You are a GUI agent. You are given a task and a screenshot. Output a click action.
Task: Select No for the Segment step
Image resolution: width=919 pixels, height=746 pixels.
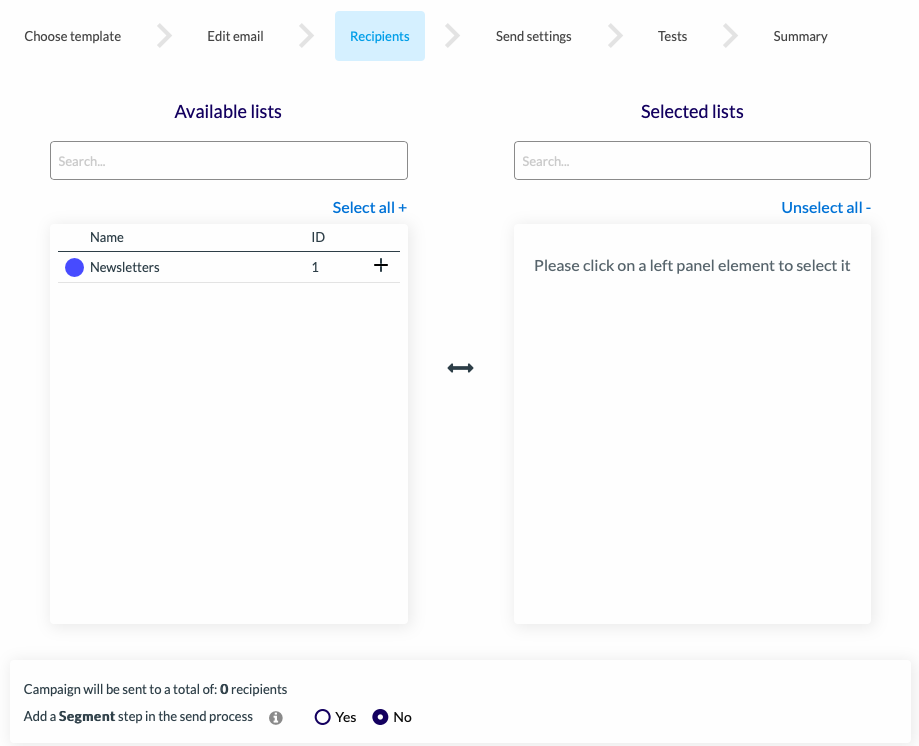380,717
